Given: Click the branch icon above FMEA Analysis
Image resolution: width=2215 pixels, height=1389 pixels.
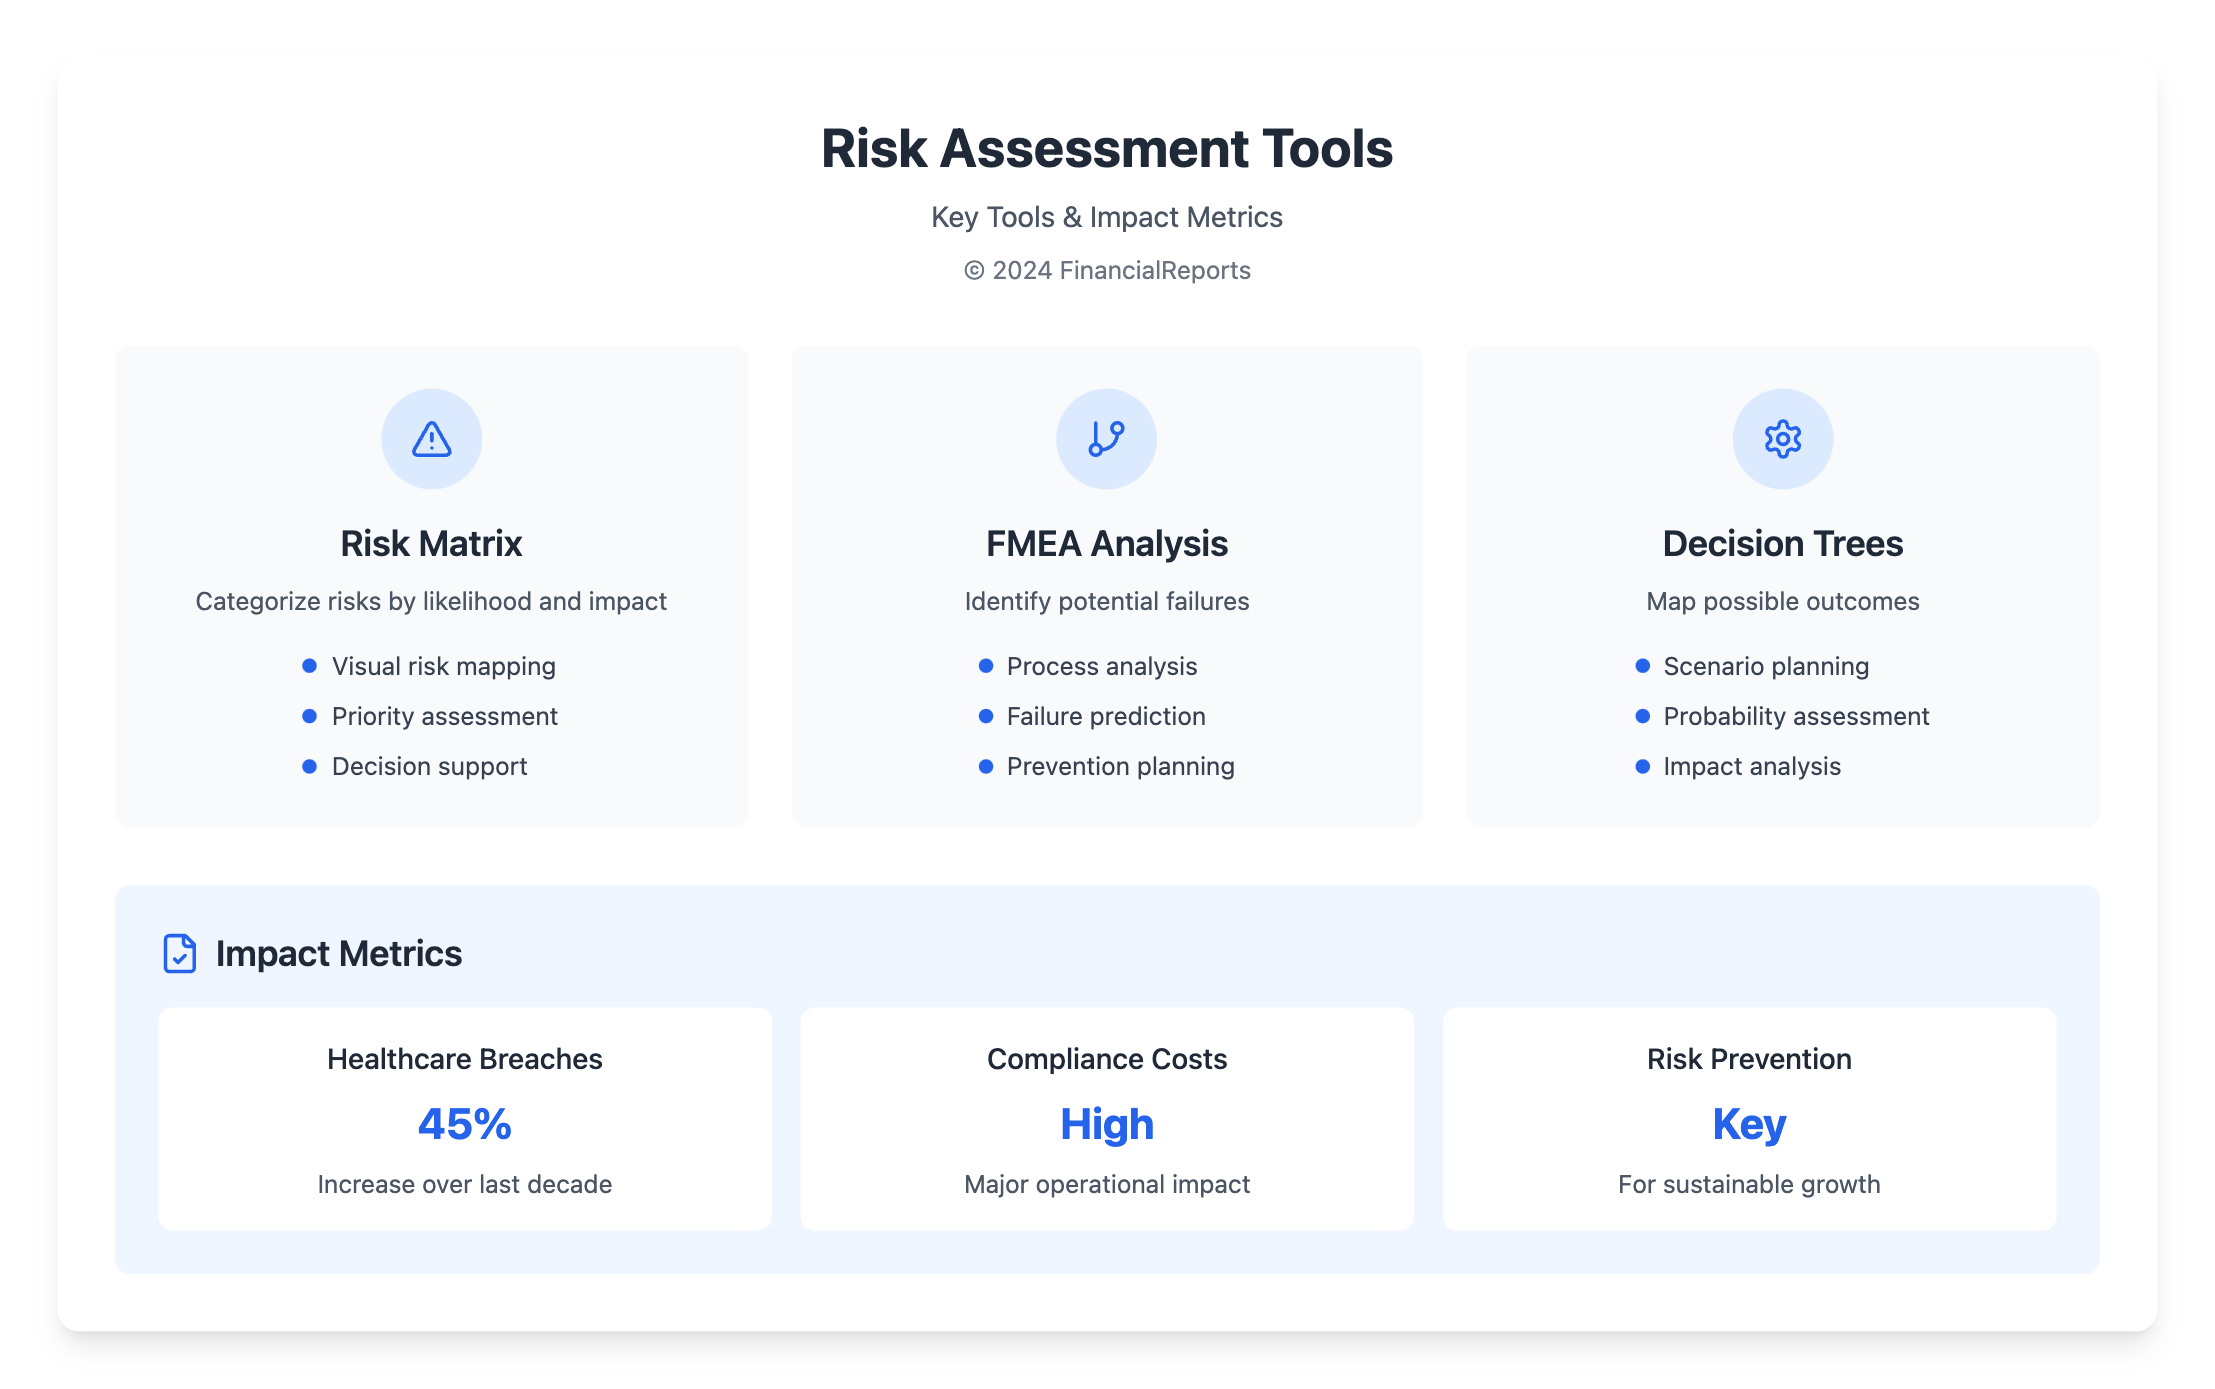Looking at the screenshot, I should [x=1106, y=439].
